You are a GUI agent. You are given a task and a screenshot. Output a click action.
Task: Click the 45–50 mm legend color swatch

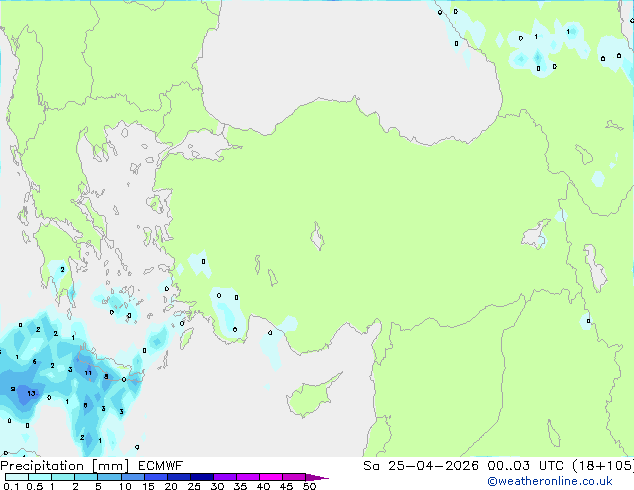294,477
